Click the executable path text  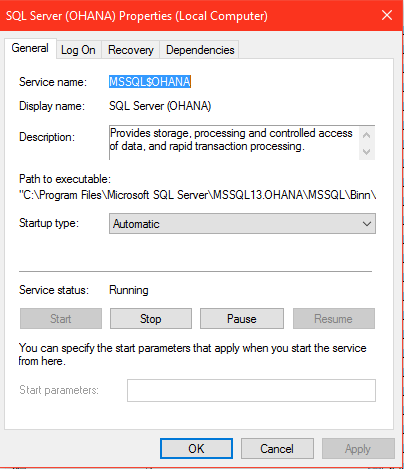click(x=198, y=195)
